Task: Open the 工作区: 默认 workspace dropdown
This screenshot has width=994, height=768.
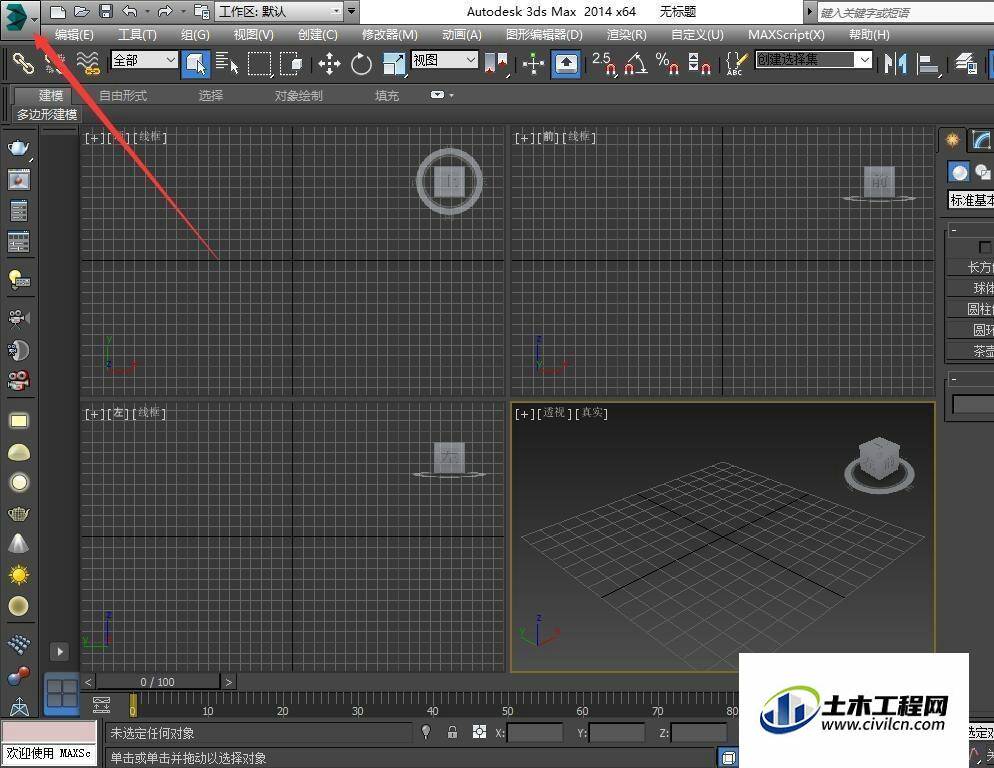Action: pos(279,11)
